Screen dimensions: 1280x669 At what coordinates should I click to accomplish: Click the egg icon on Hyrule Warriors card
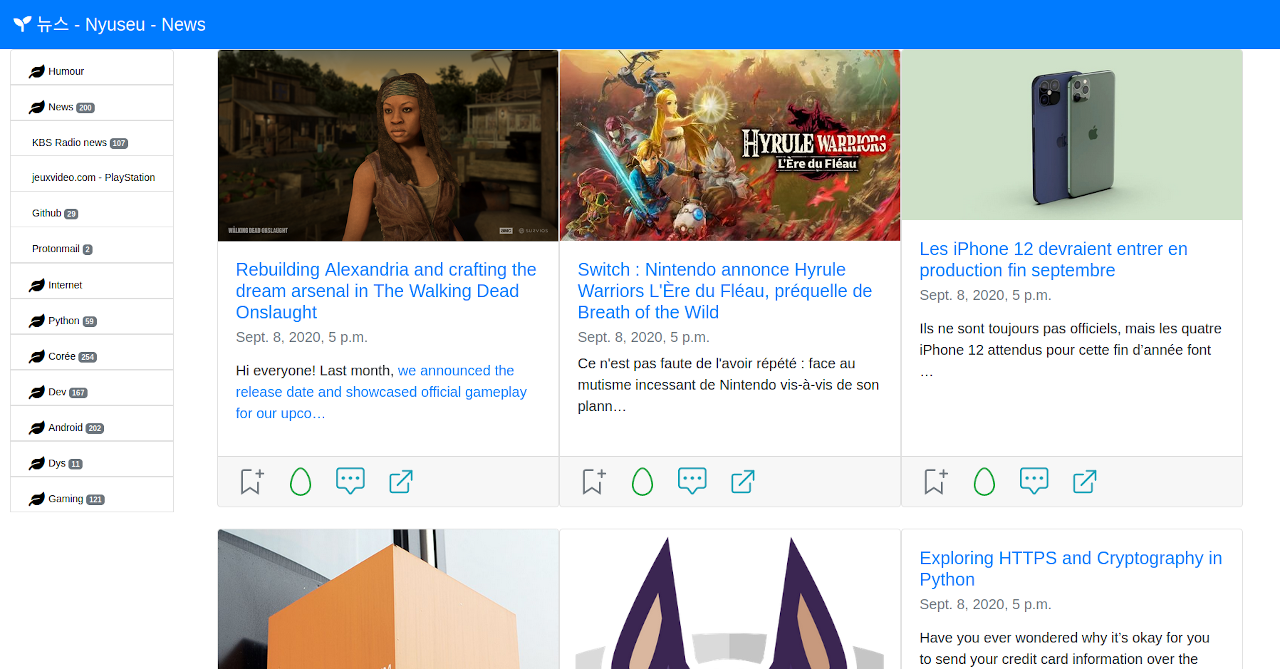point(642,481)
